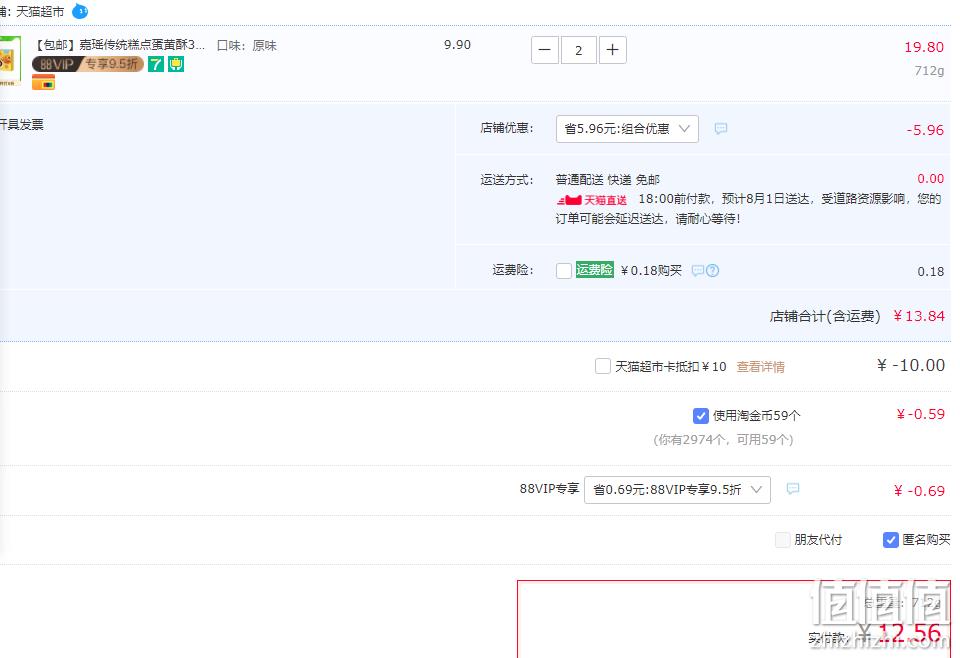
Task: Click the ¥-0.59 coin deduction amount
Action: tap(920, 414)
